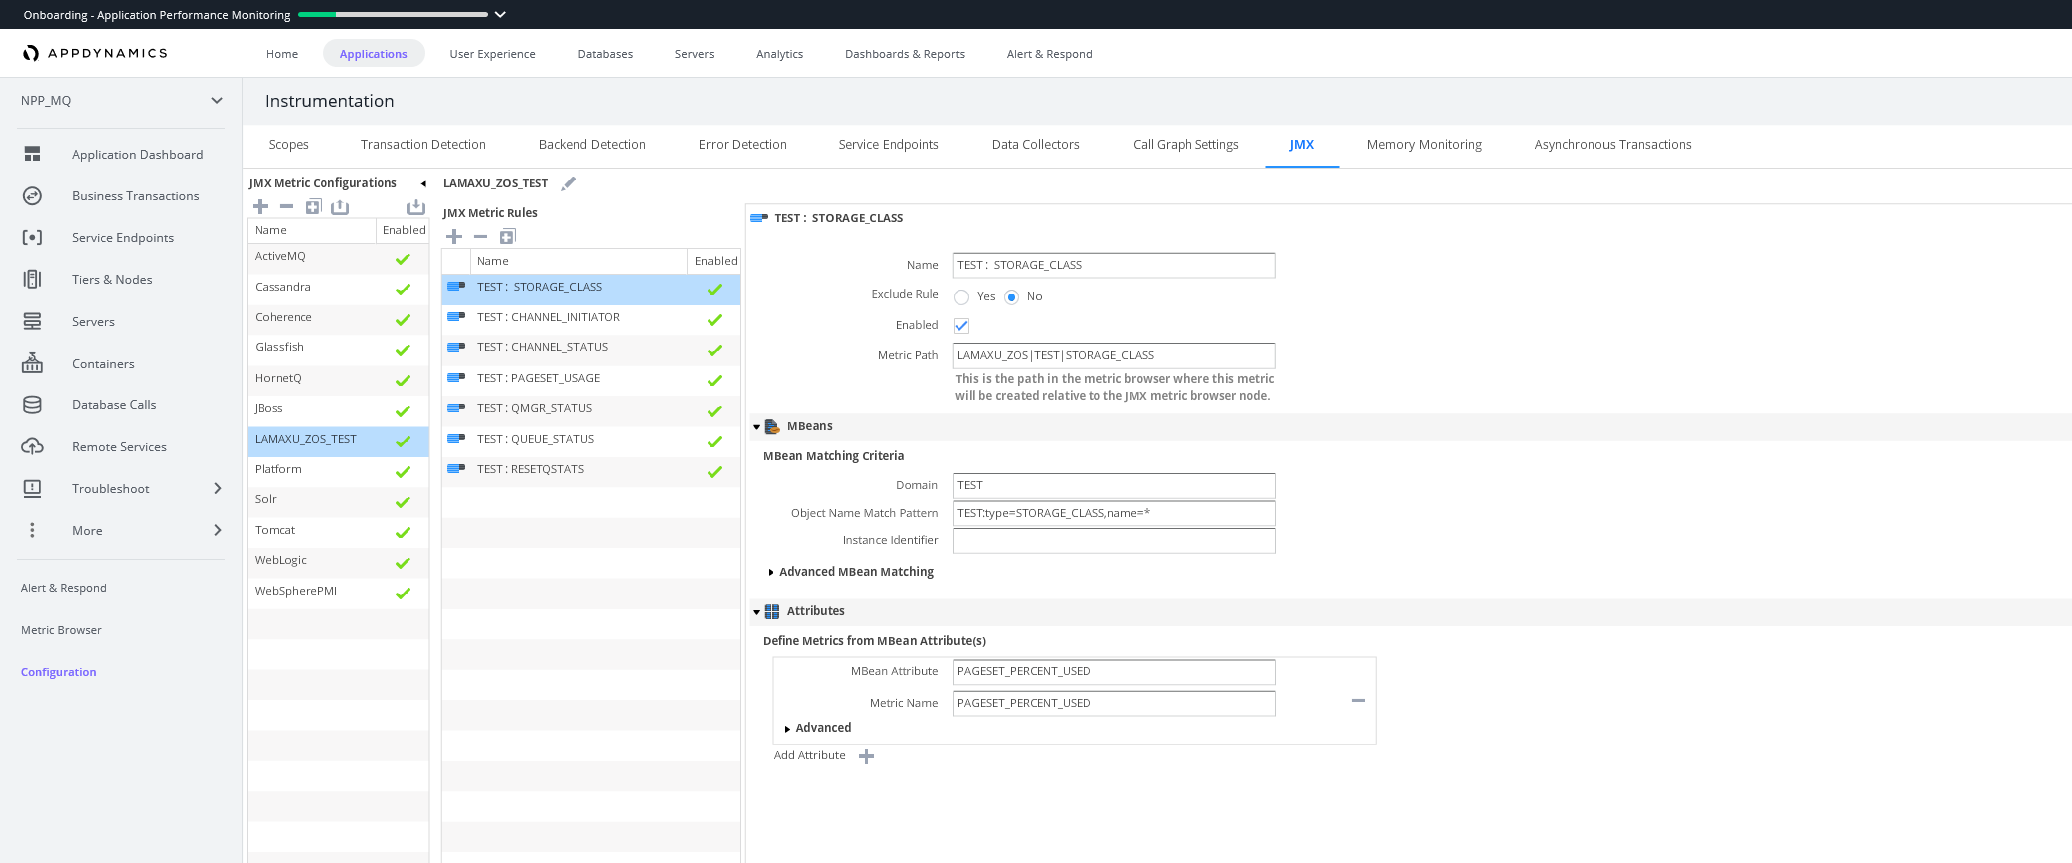Uncheck the Enabled checkbox
This screenshot has width=2072, height=863.
coord(961,326)
